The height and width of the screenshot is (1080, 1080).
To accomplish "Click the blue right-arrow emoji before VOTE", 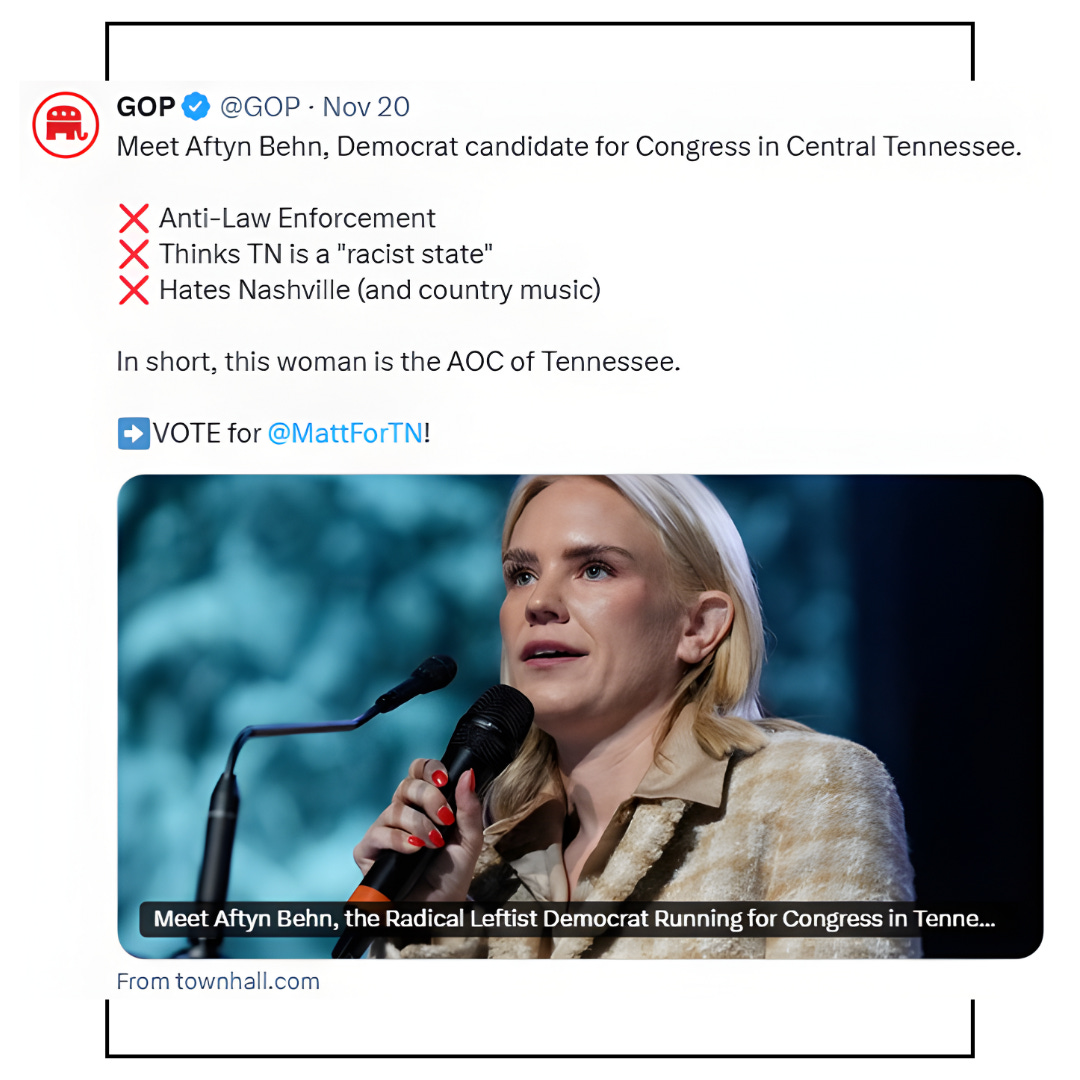I will pyautogui.click(x=134, y=433).
